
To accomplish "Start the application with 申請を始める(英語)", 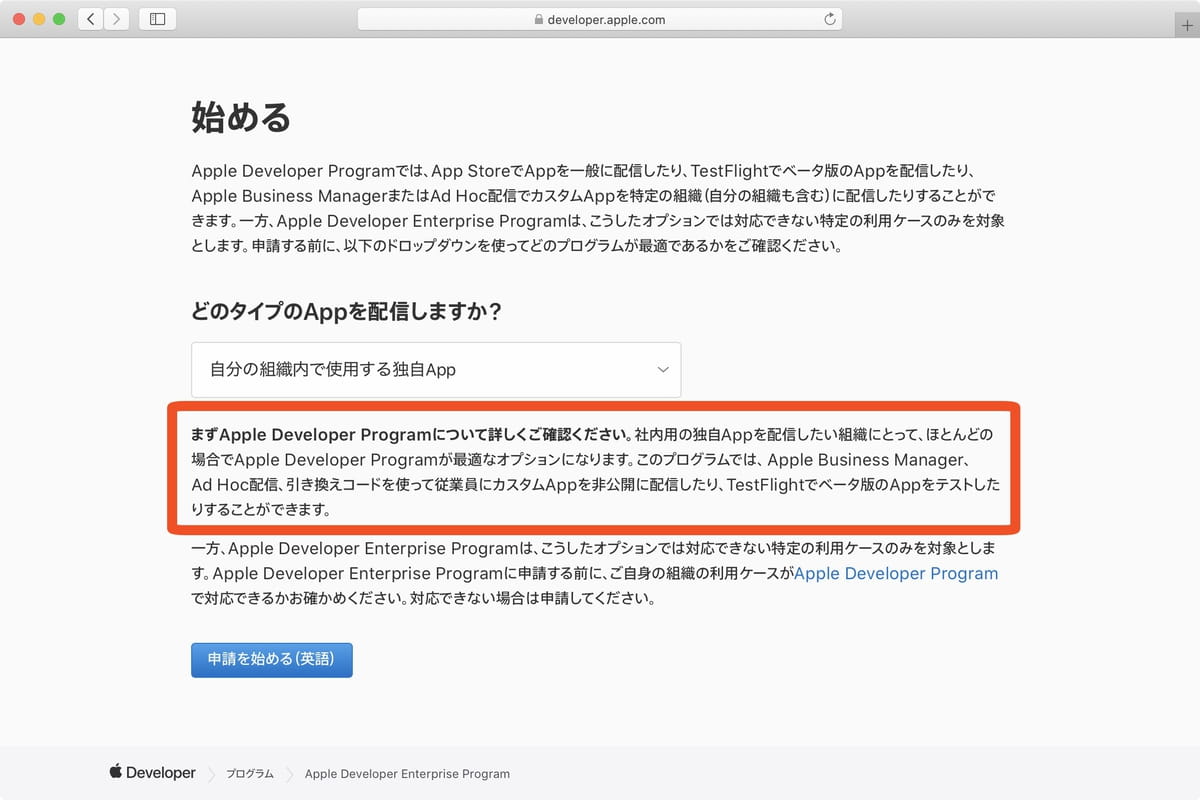I will pos(272,660).
